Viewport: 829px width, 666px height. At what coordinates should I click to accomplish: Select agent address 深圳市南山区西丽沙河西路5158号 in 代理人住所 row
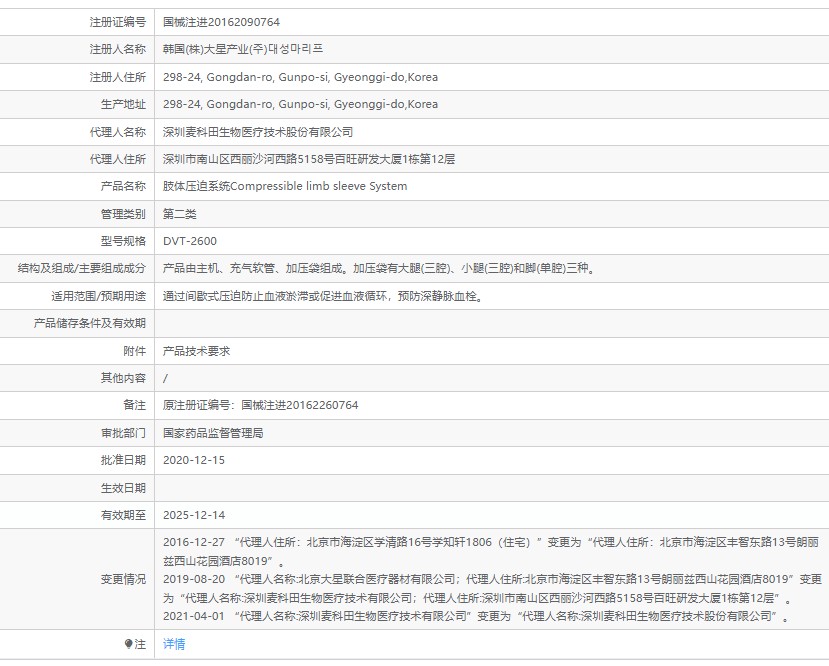coord(248,159)
